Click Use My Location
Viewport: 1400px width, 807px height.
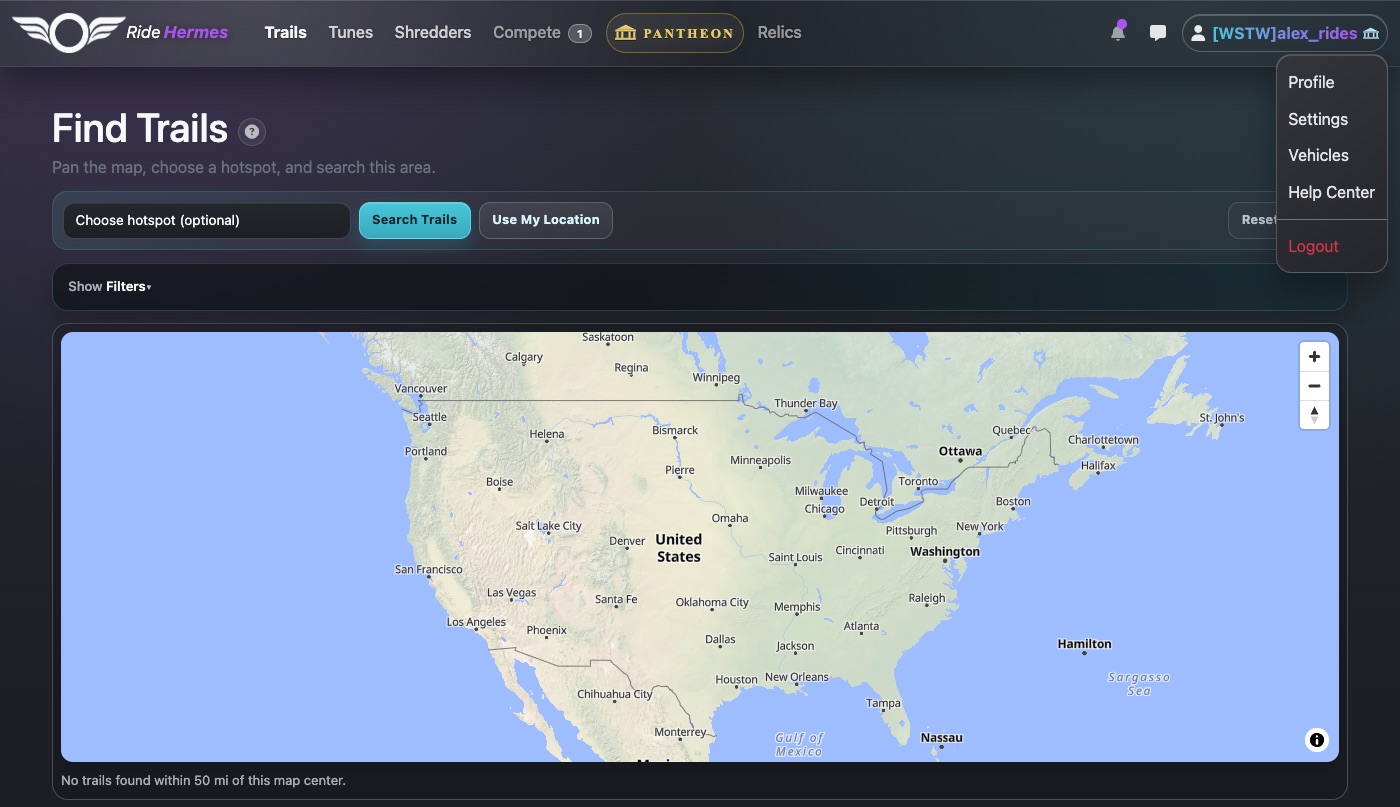click(x=546, y=220)
